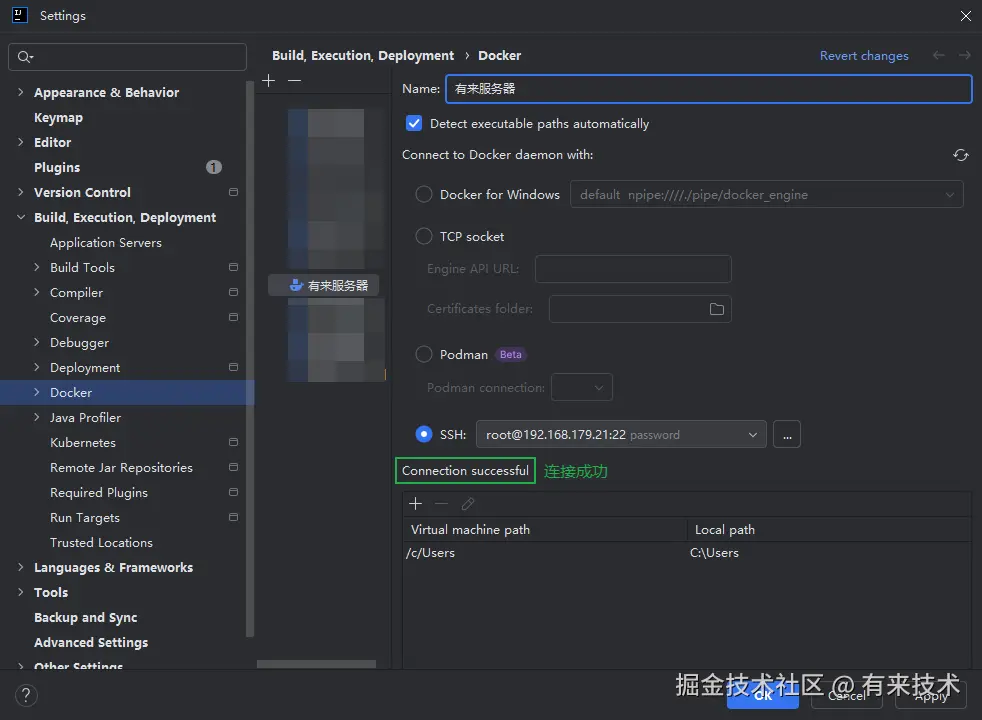Click Revert changes link

pyautogui.click(x=864, y=56)
